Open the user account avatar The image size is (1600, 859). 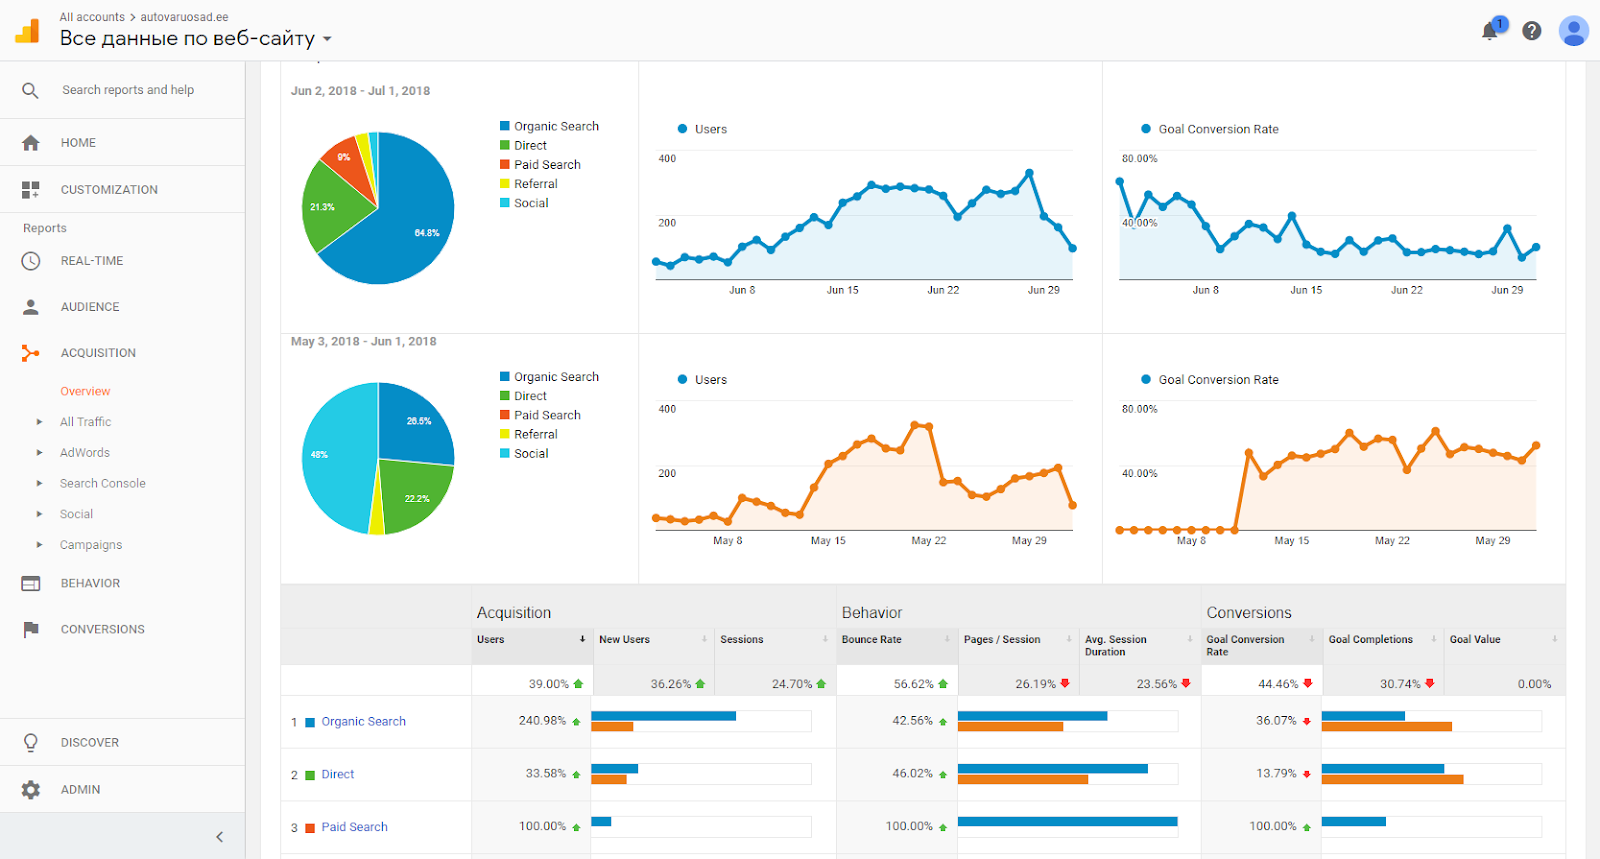coord(1573,31)
